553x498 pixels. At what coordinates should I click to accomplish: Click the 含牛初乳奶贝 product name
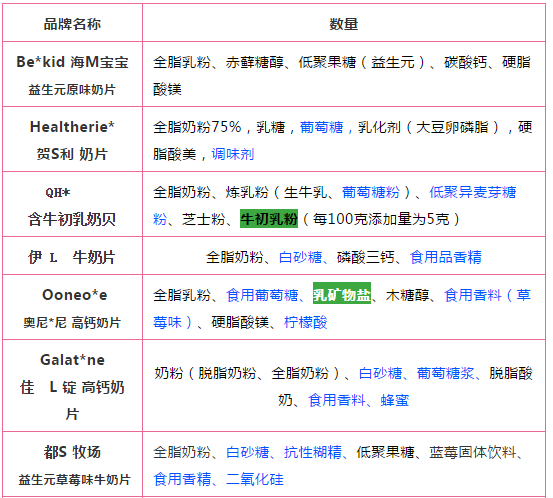(72, 219)
